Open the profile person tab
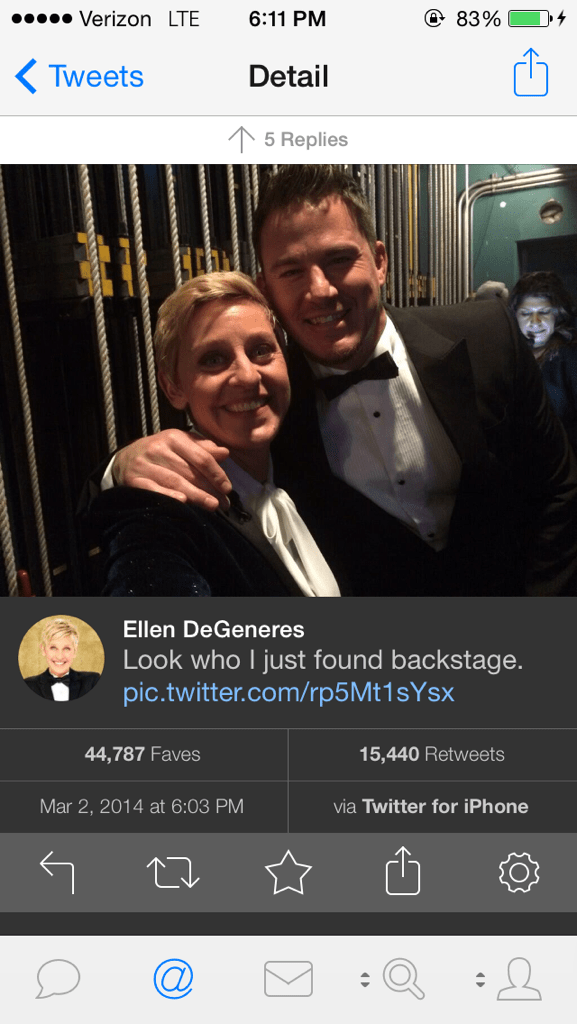Screen dimensions: 577x1024 click(520, 979)
